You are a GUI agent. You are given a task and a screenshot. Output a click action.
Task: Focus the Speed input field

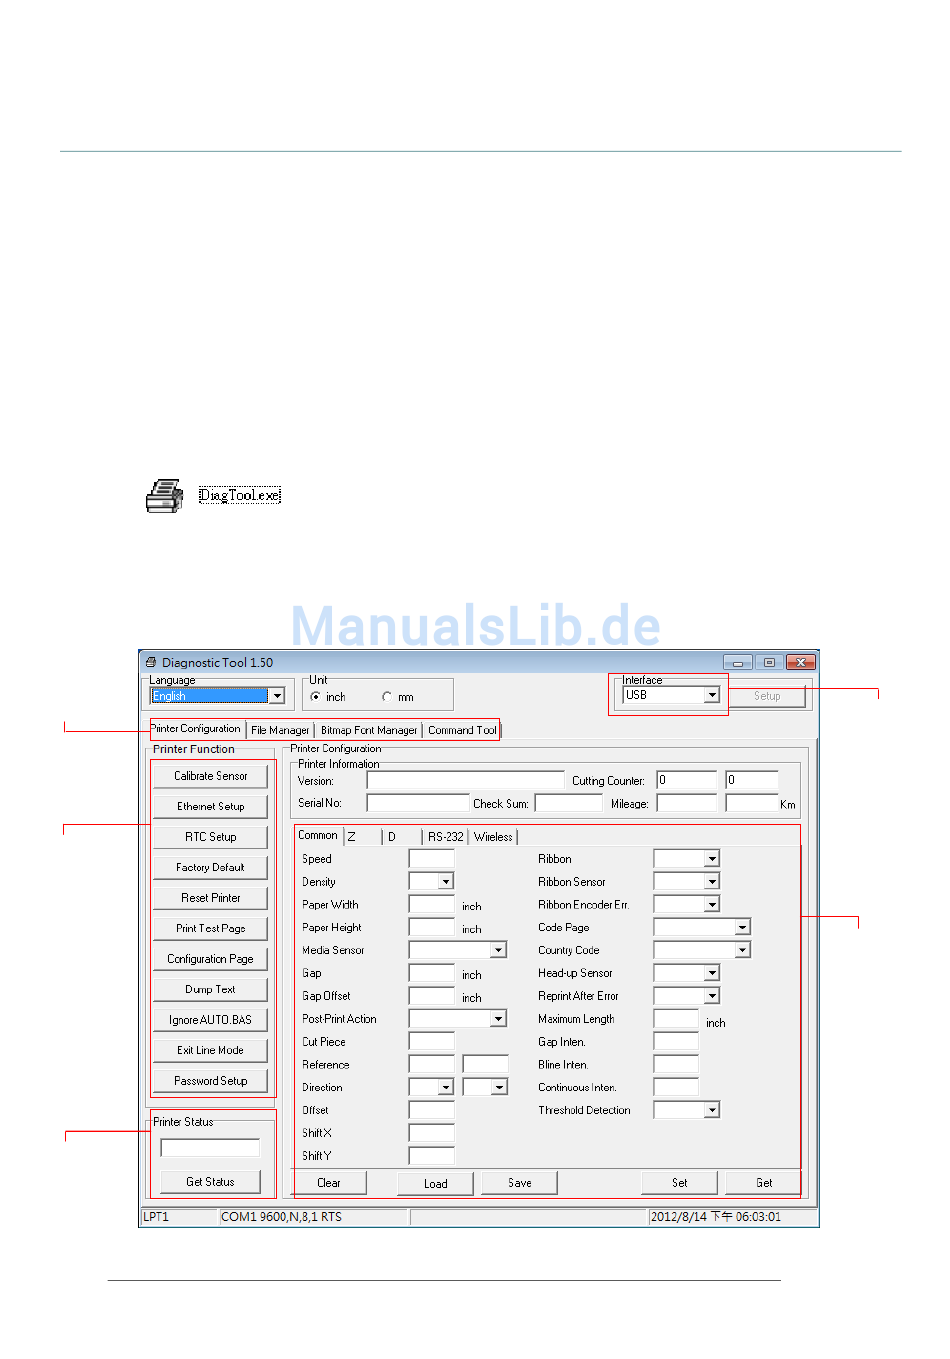(431, 858)
